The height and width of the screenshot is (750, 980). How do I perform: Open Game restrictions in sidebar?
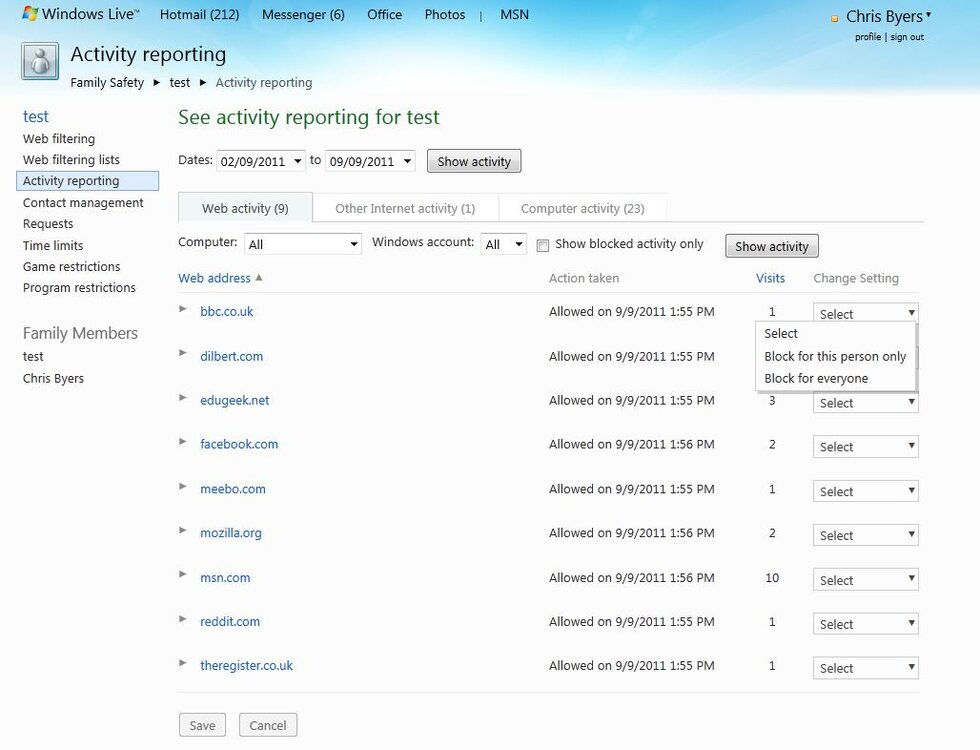pos(71,266)
